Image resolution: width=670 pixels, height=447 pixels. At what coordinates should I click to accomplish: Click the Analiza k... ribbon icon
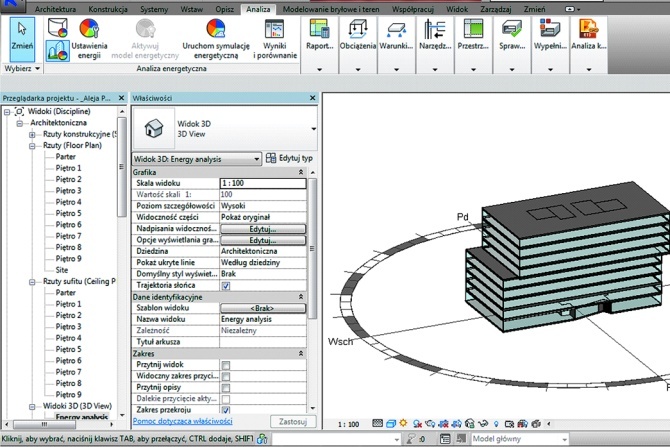pos(588,29)
